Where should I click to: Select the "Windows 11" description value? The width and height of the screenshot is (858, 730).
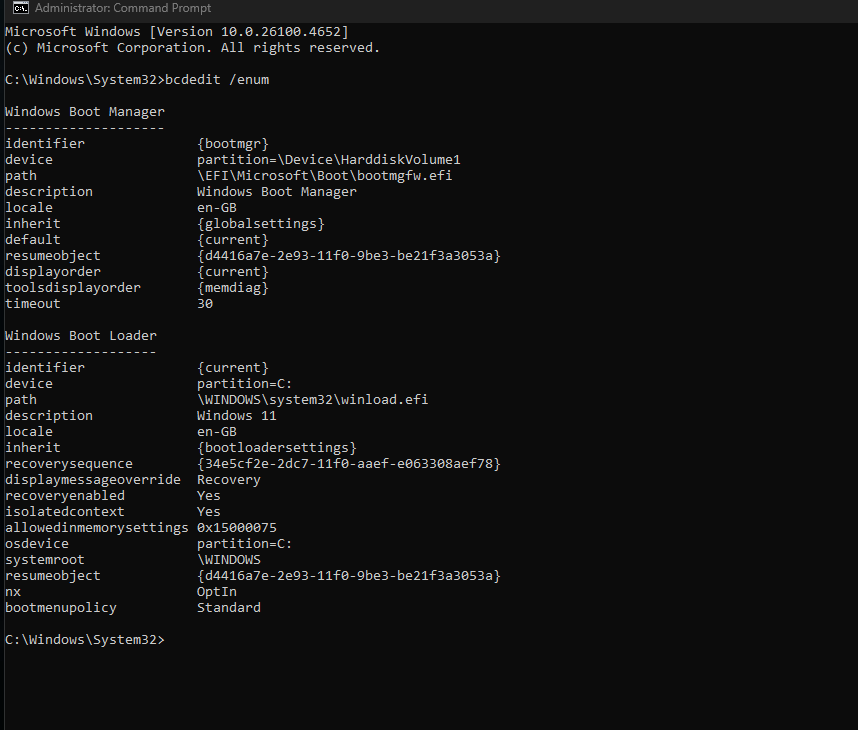[x=236, y=416]
